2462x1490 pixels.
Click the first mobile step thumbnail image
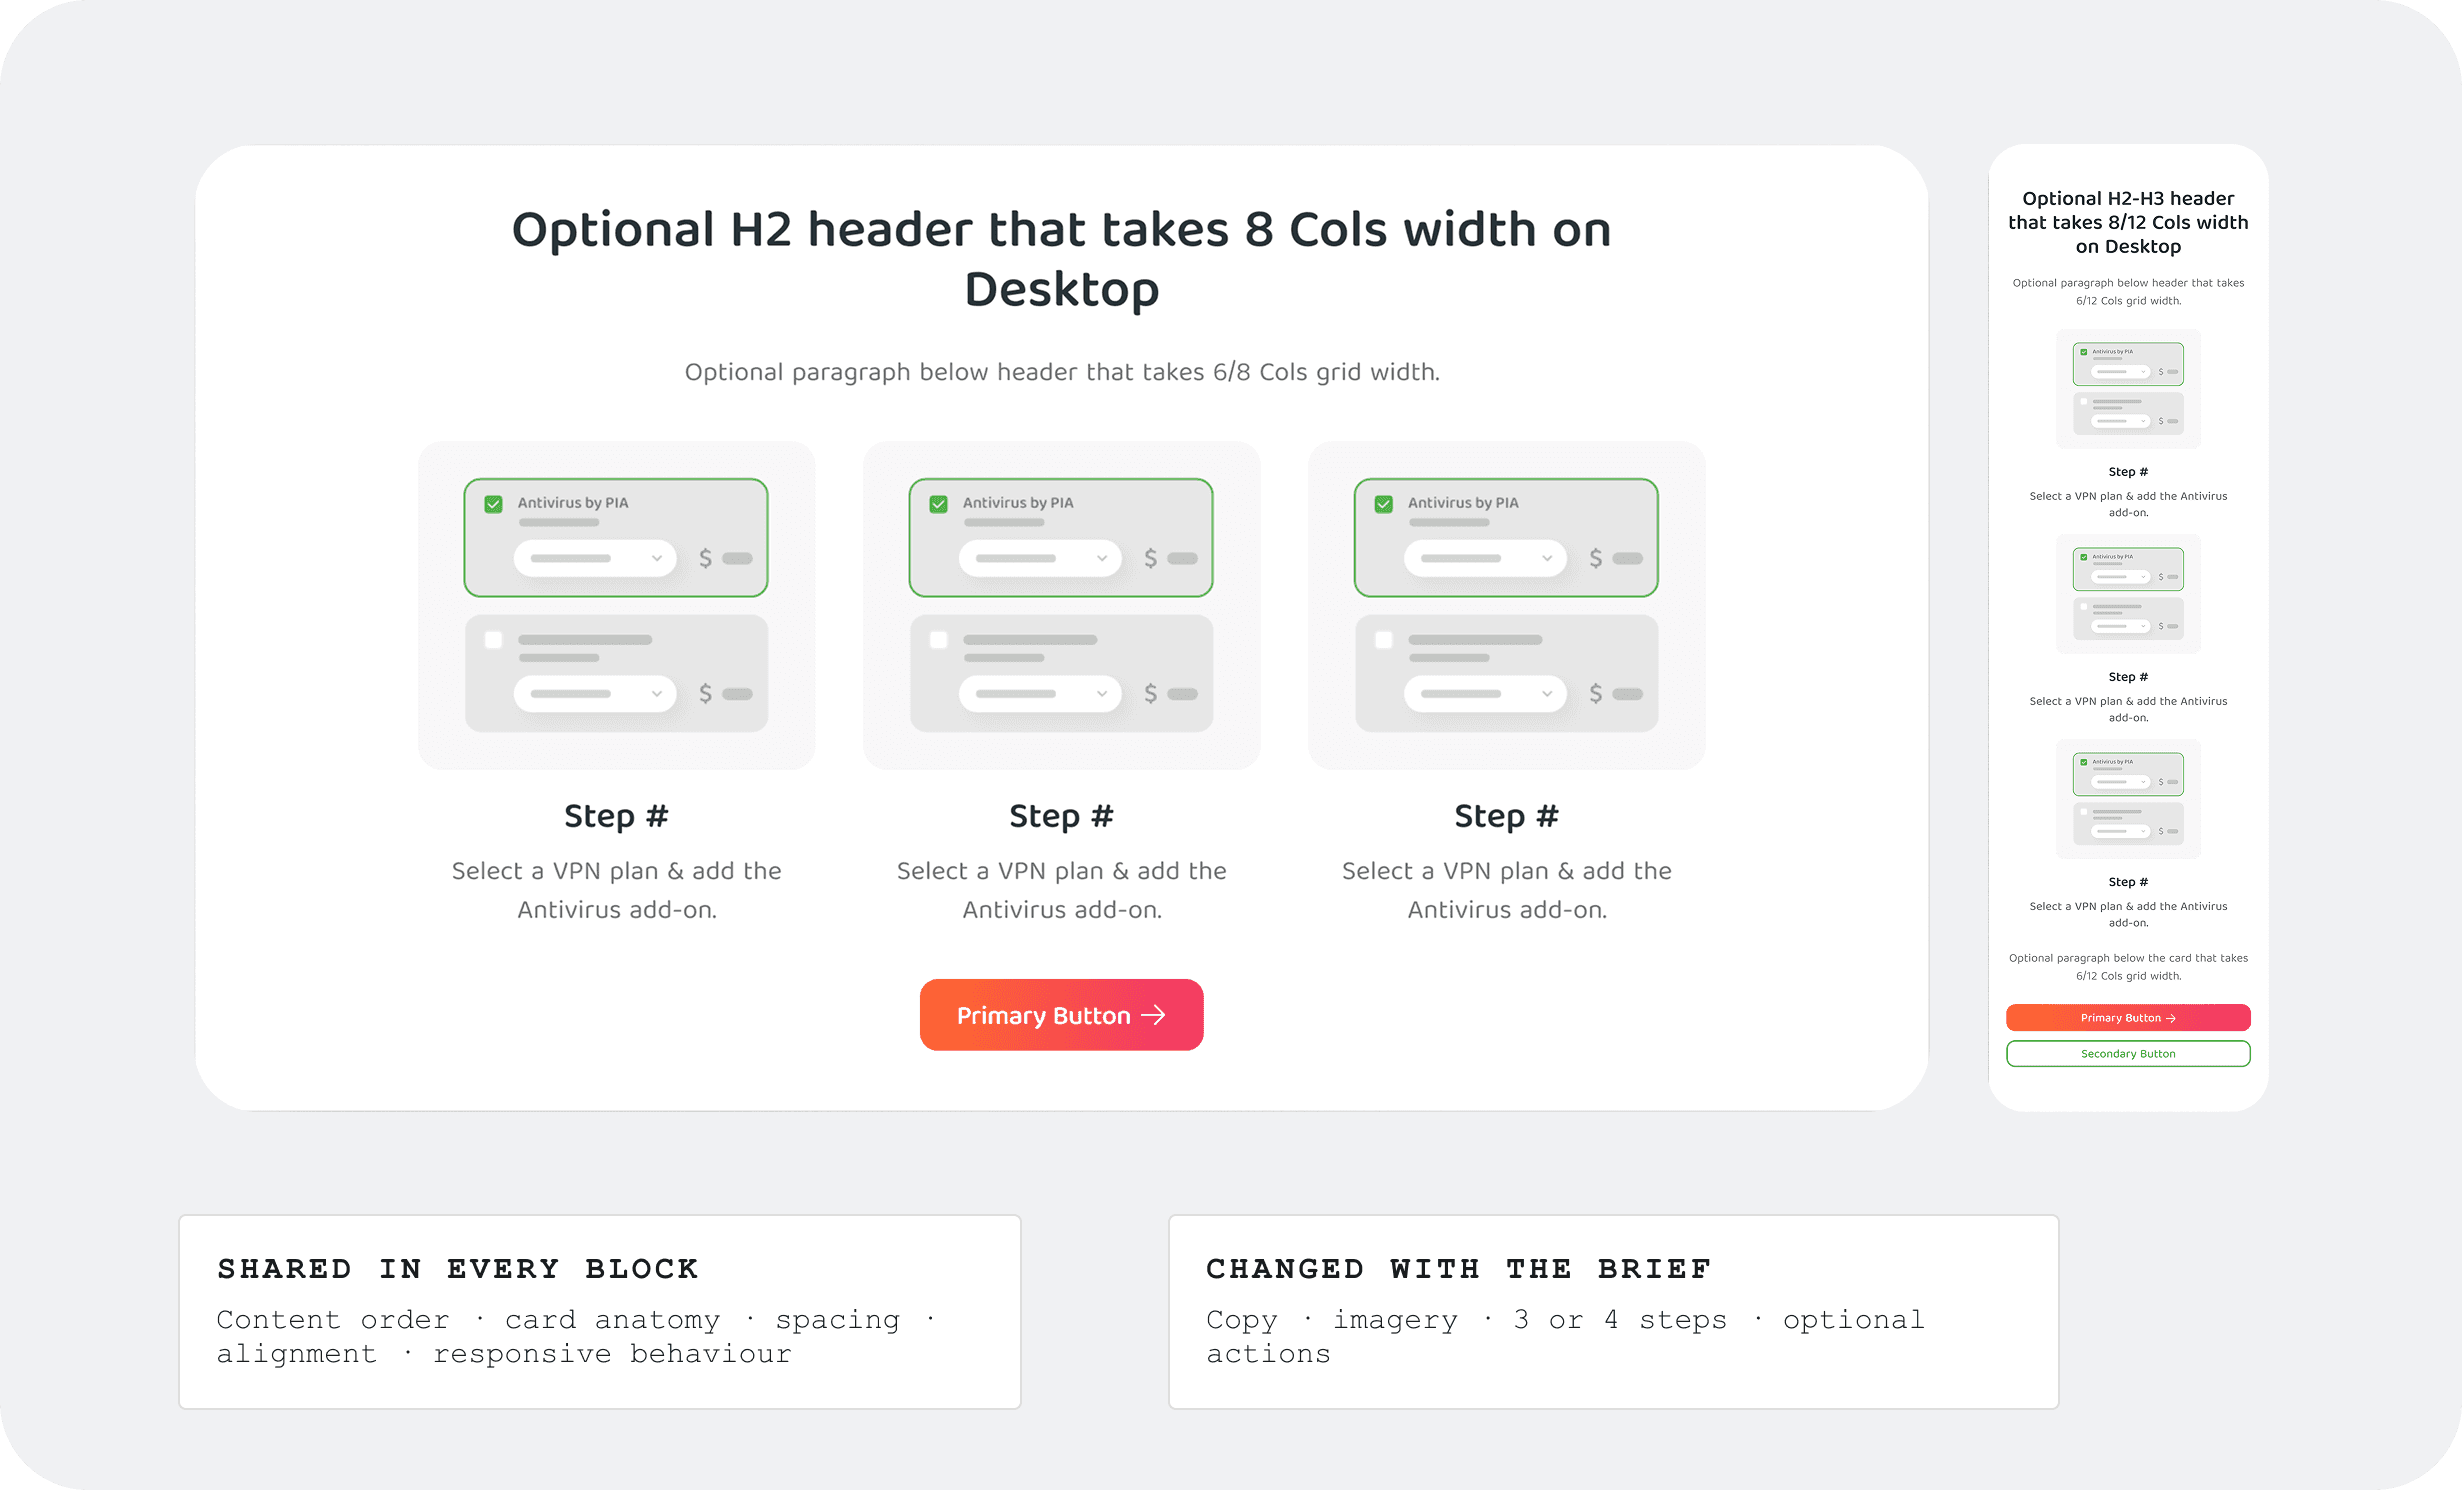2128,389
